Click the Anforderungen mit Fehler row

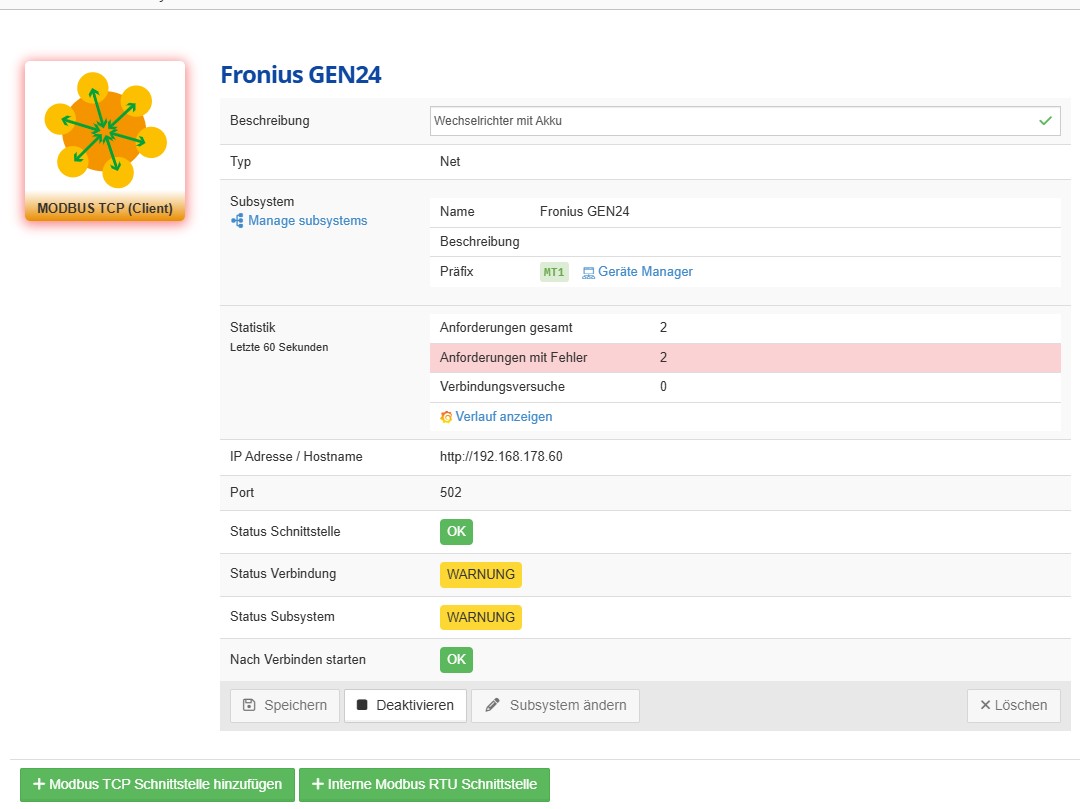[x=745, y=358]
